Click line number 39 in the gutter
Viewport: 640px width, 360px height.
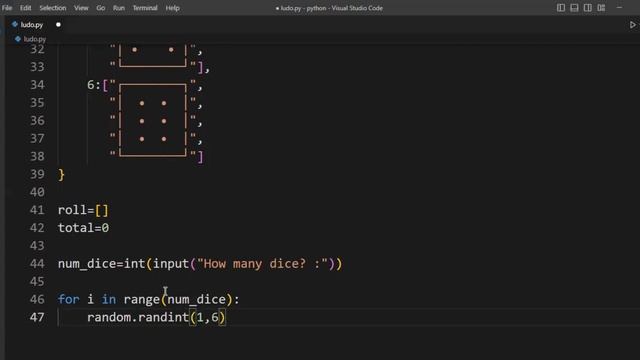(x=37, y=174)
